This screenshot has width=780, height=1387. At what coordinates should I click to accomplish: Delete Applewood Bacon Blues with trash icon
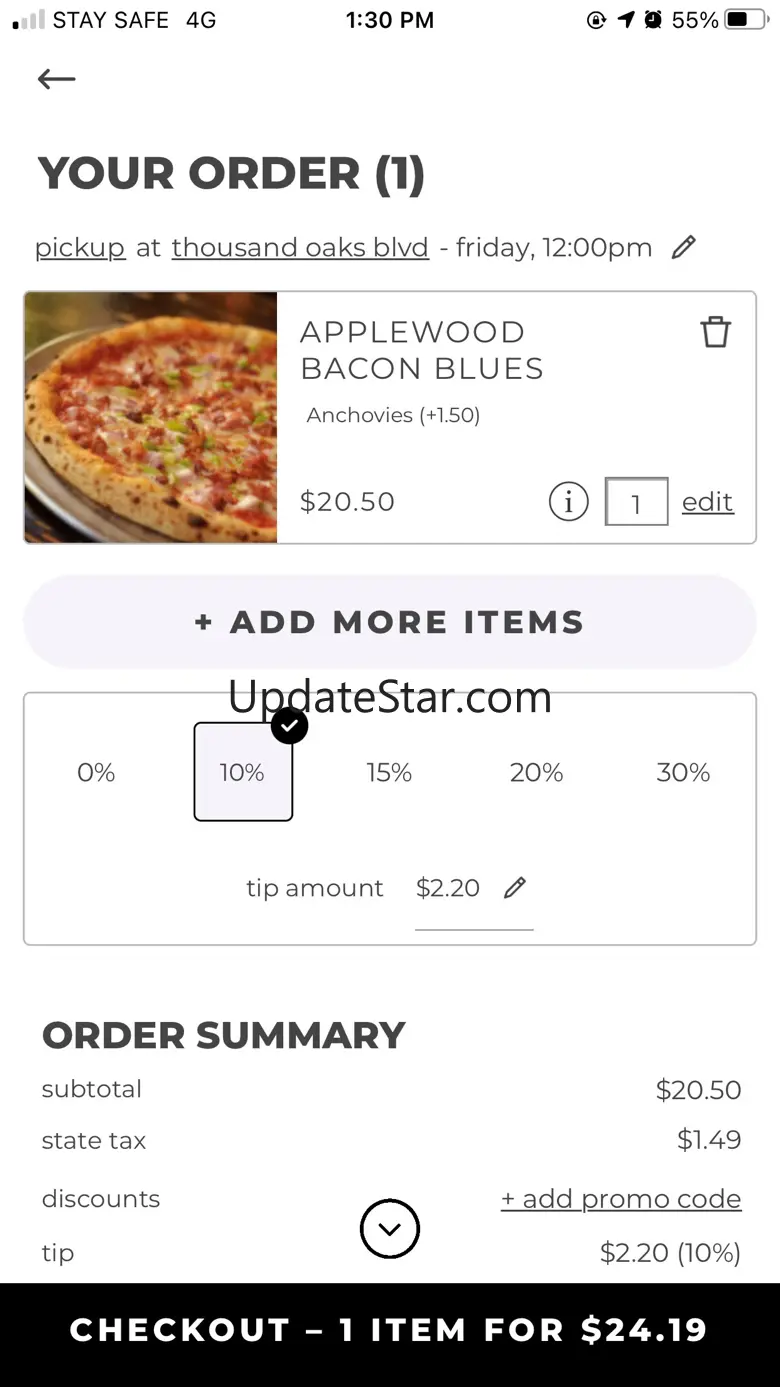pyautogui.click(x=715, y=332)
